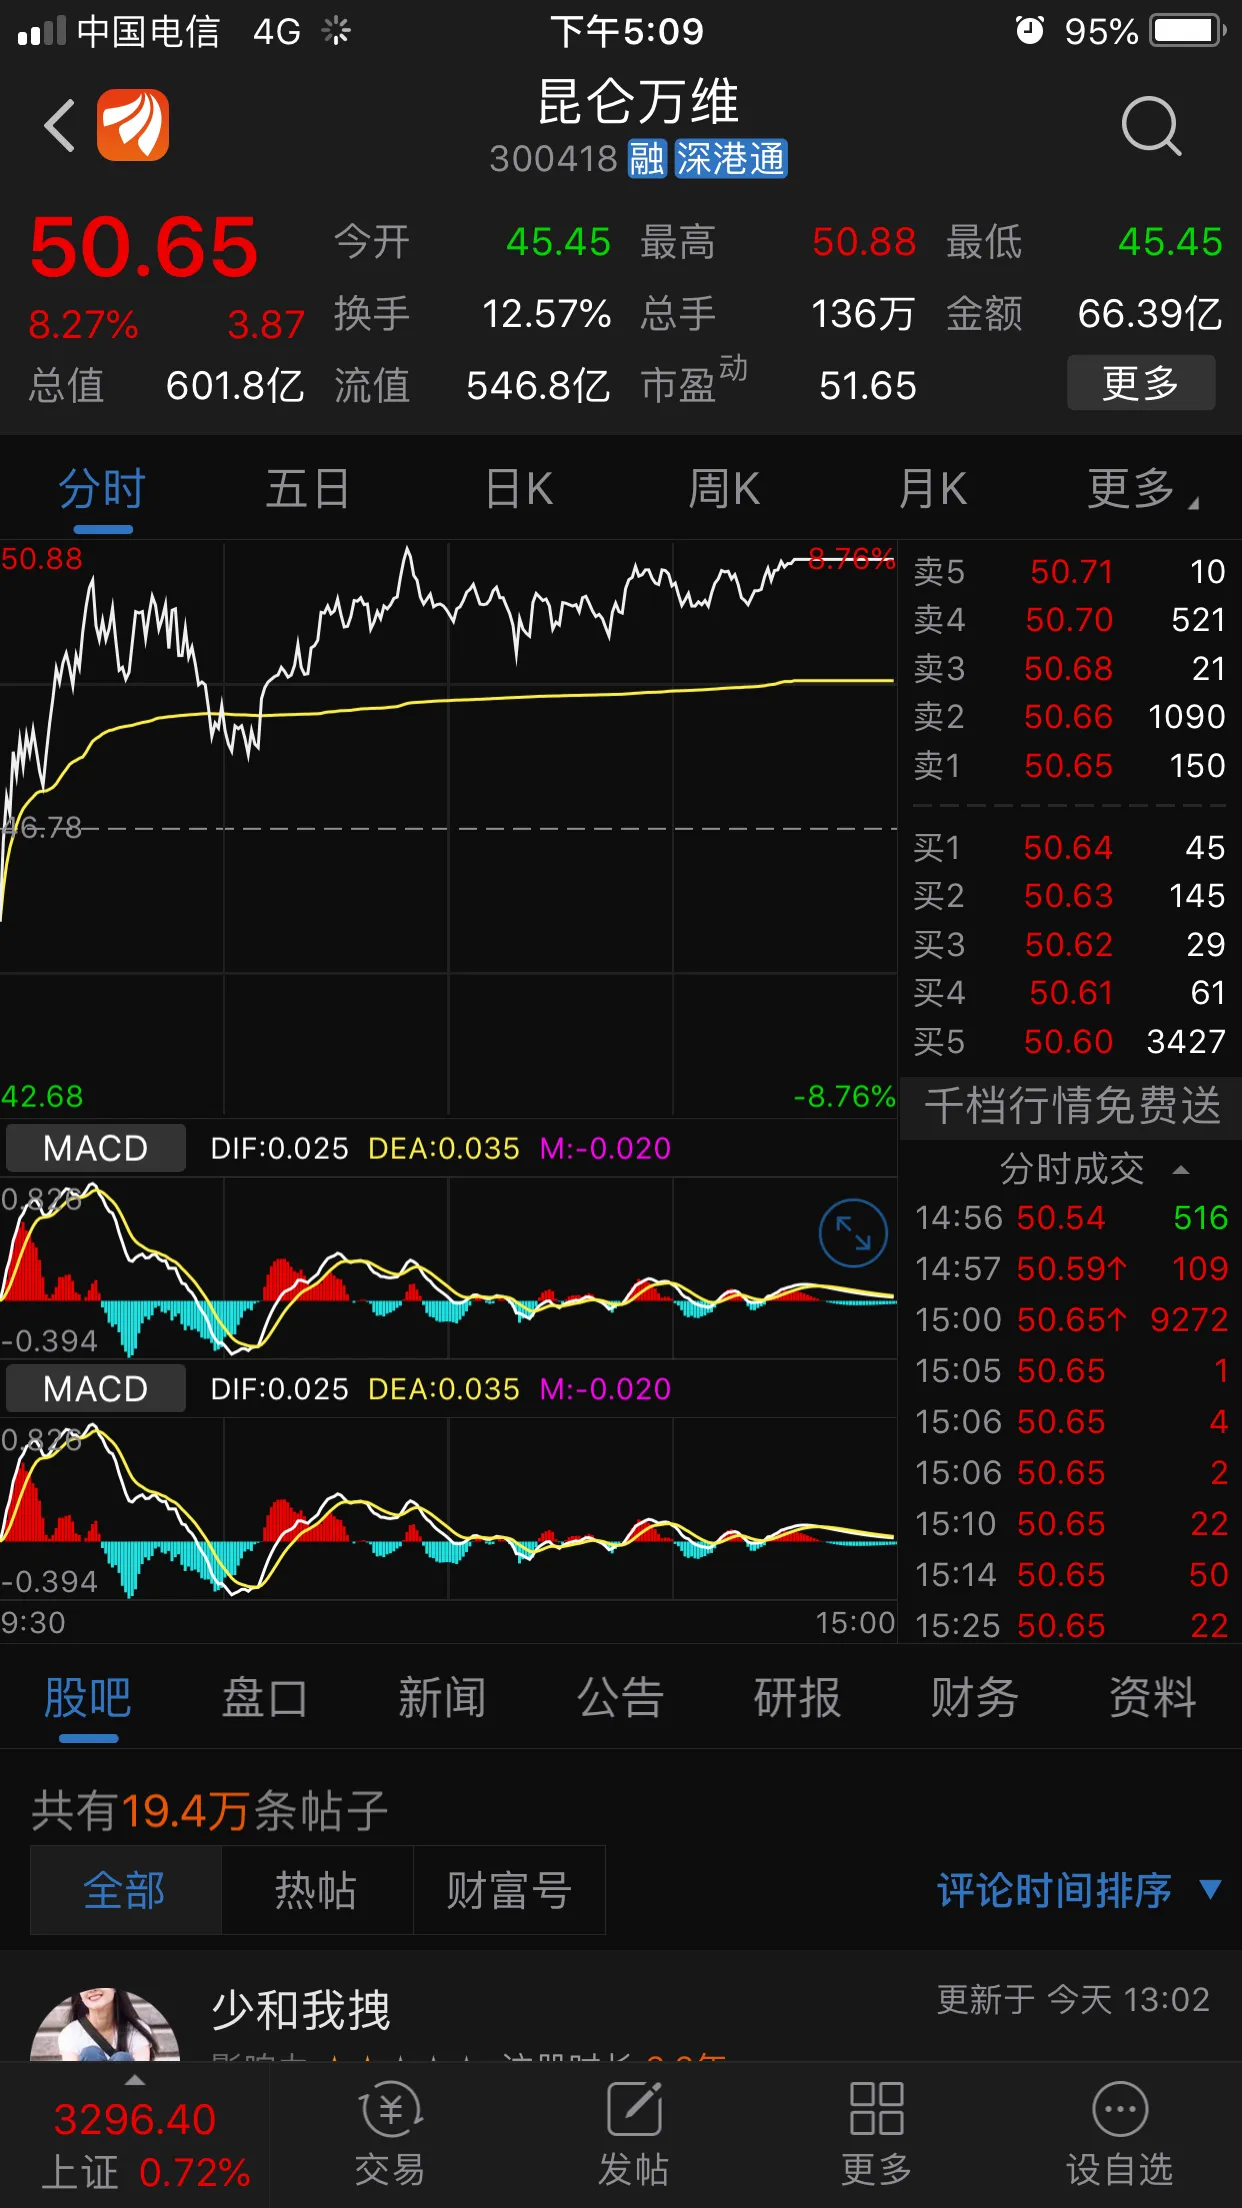Switch to 五日 chart tab
The image size is (1242, 2208).
(308, 490)
